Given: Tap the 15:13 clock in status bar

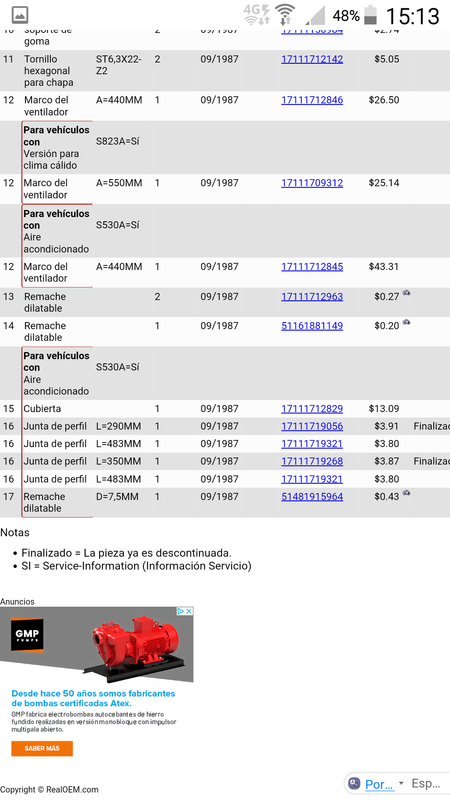Looking at the screenshot, I should pos(412,16).
